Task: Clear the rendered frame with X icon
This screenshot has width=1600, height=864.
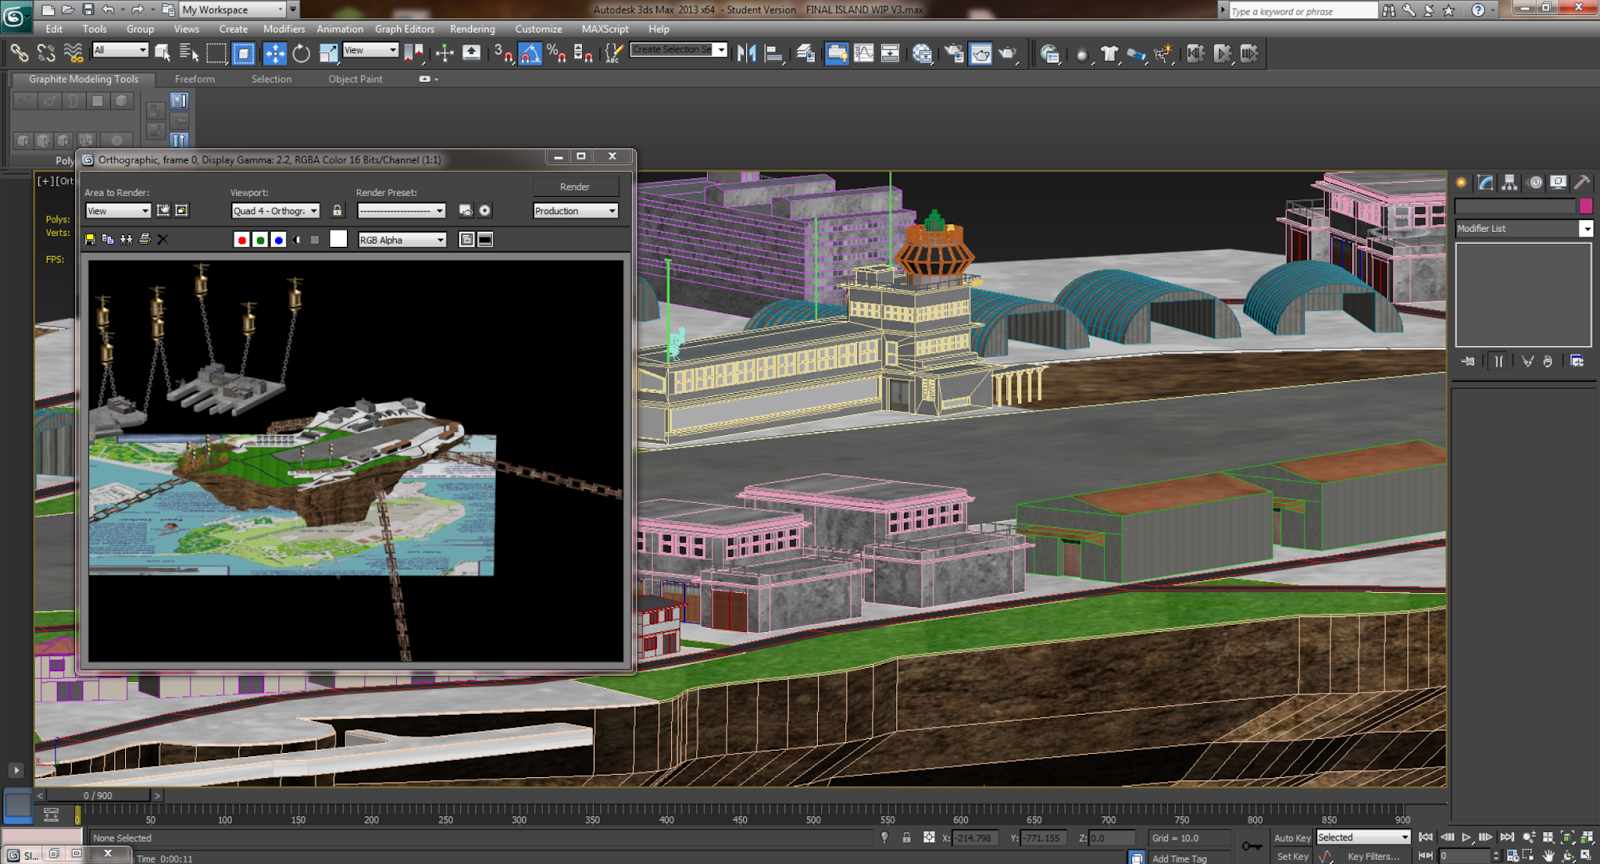Action: pyautogui.click(x=163, y=240)
